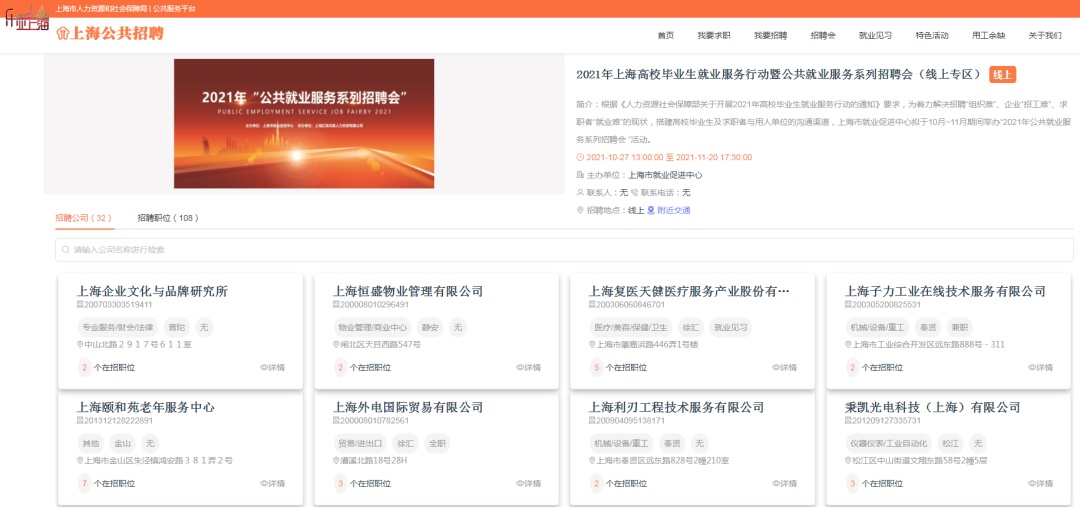Click eye icon for 上海复医天健医疗服务 details

776,368
